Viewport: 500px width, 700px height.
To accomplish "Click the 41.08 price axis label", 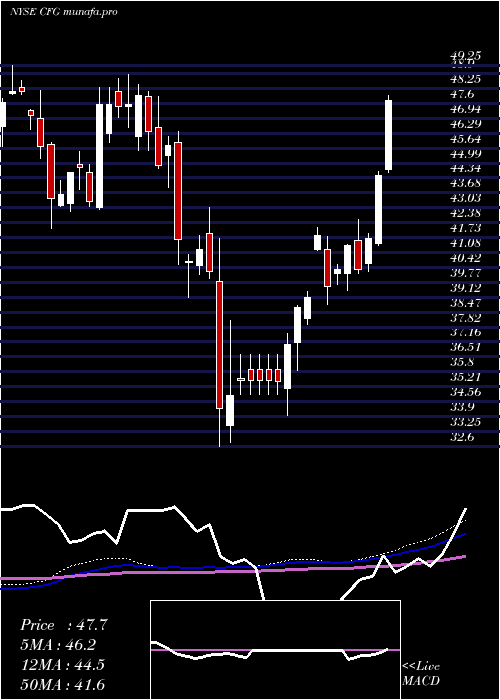I will [x=466, y=243].
